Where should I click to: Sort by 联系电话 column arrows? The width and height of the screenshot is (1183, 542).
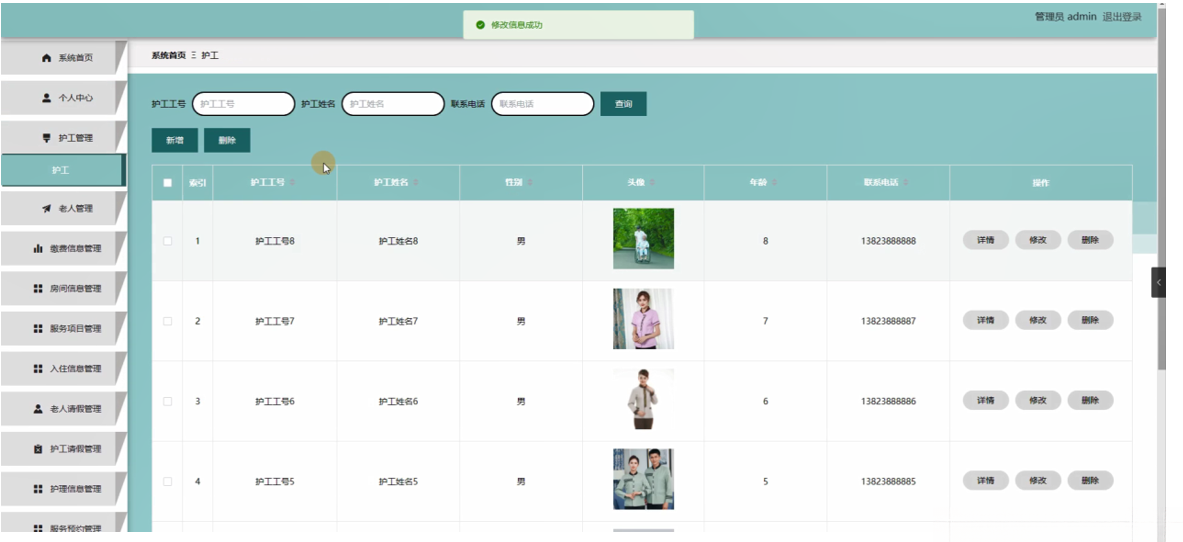point(906,183)
